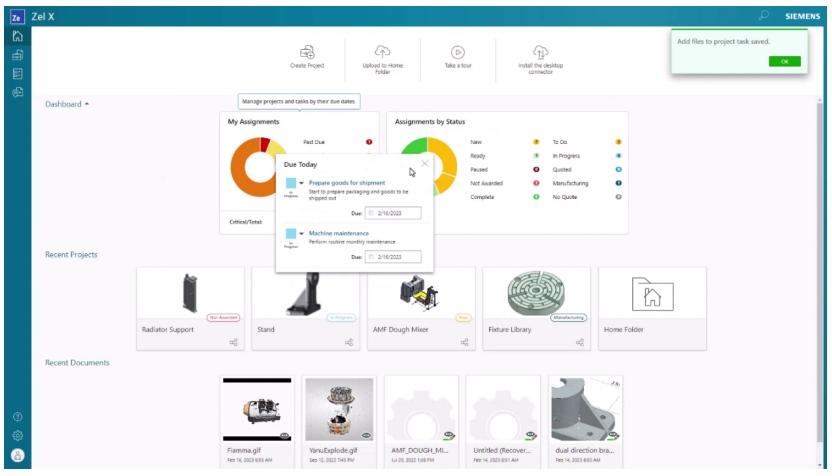The height and width of the screenshot is (476, 832).
Task: Click the Past Due red indicator
Action: pyautogui.click(x=369, y=142)
